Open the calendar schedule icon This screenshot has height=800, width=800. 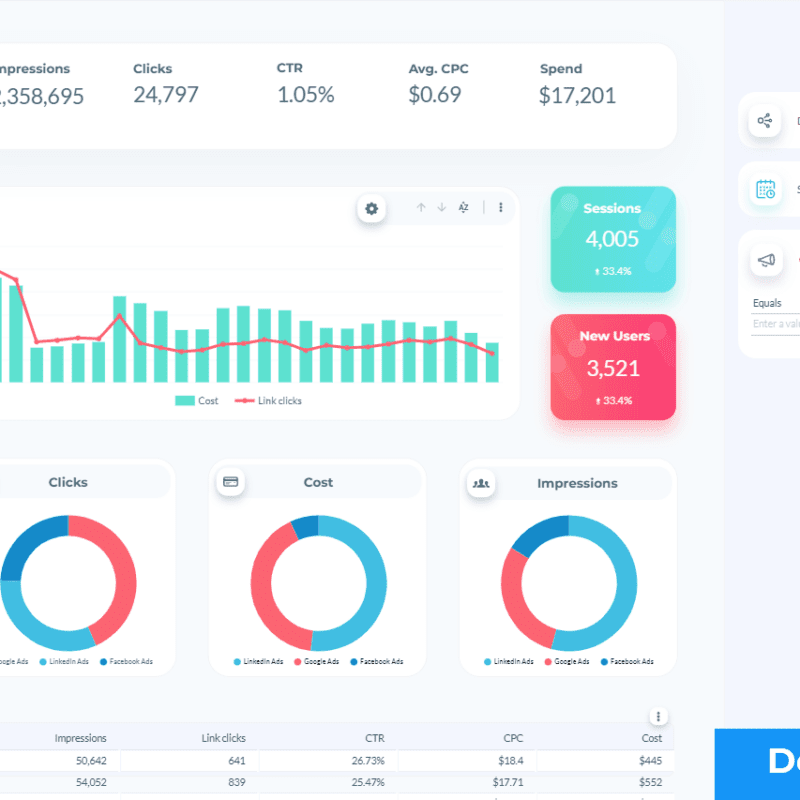tap(765, 189)
